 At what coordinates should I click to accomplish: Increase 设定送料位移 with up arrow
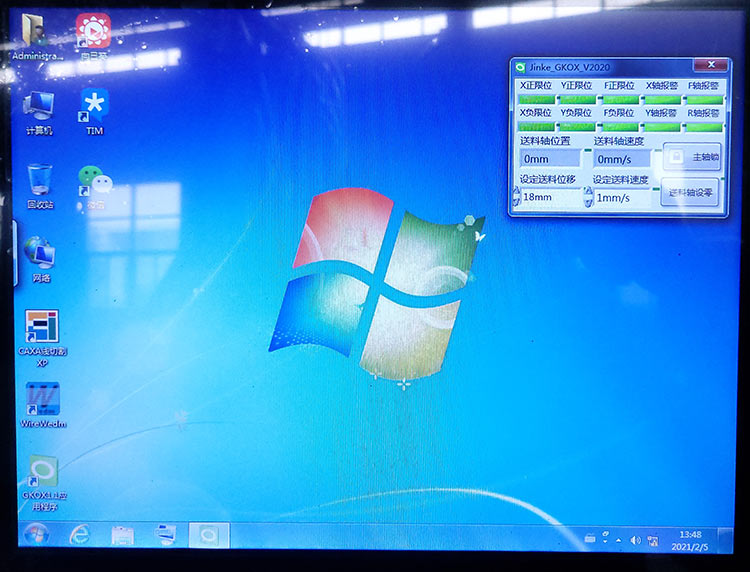517,192
